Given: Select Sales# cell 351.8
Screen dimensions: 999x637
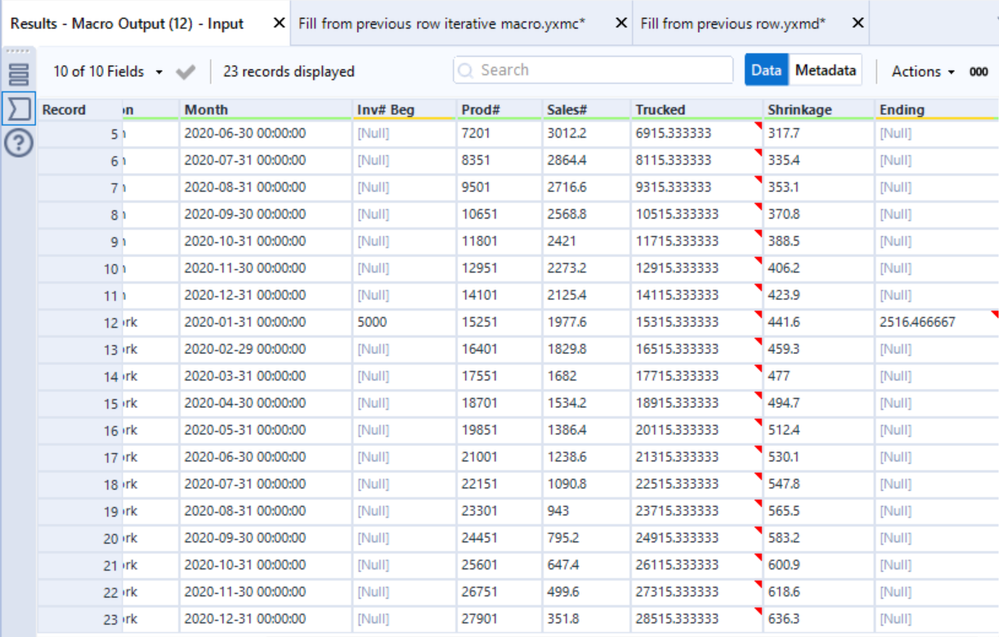Looking at the screenshot, I should 586,619.
